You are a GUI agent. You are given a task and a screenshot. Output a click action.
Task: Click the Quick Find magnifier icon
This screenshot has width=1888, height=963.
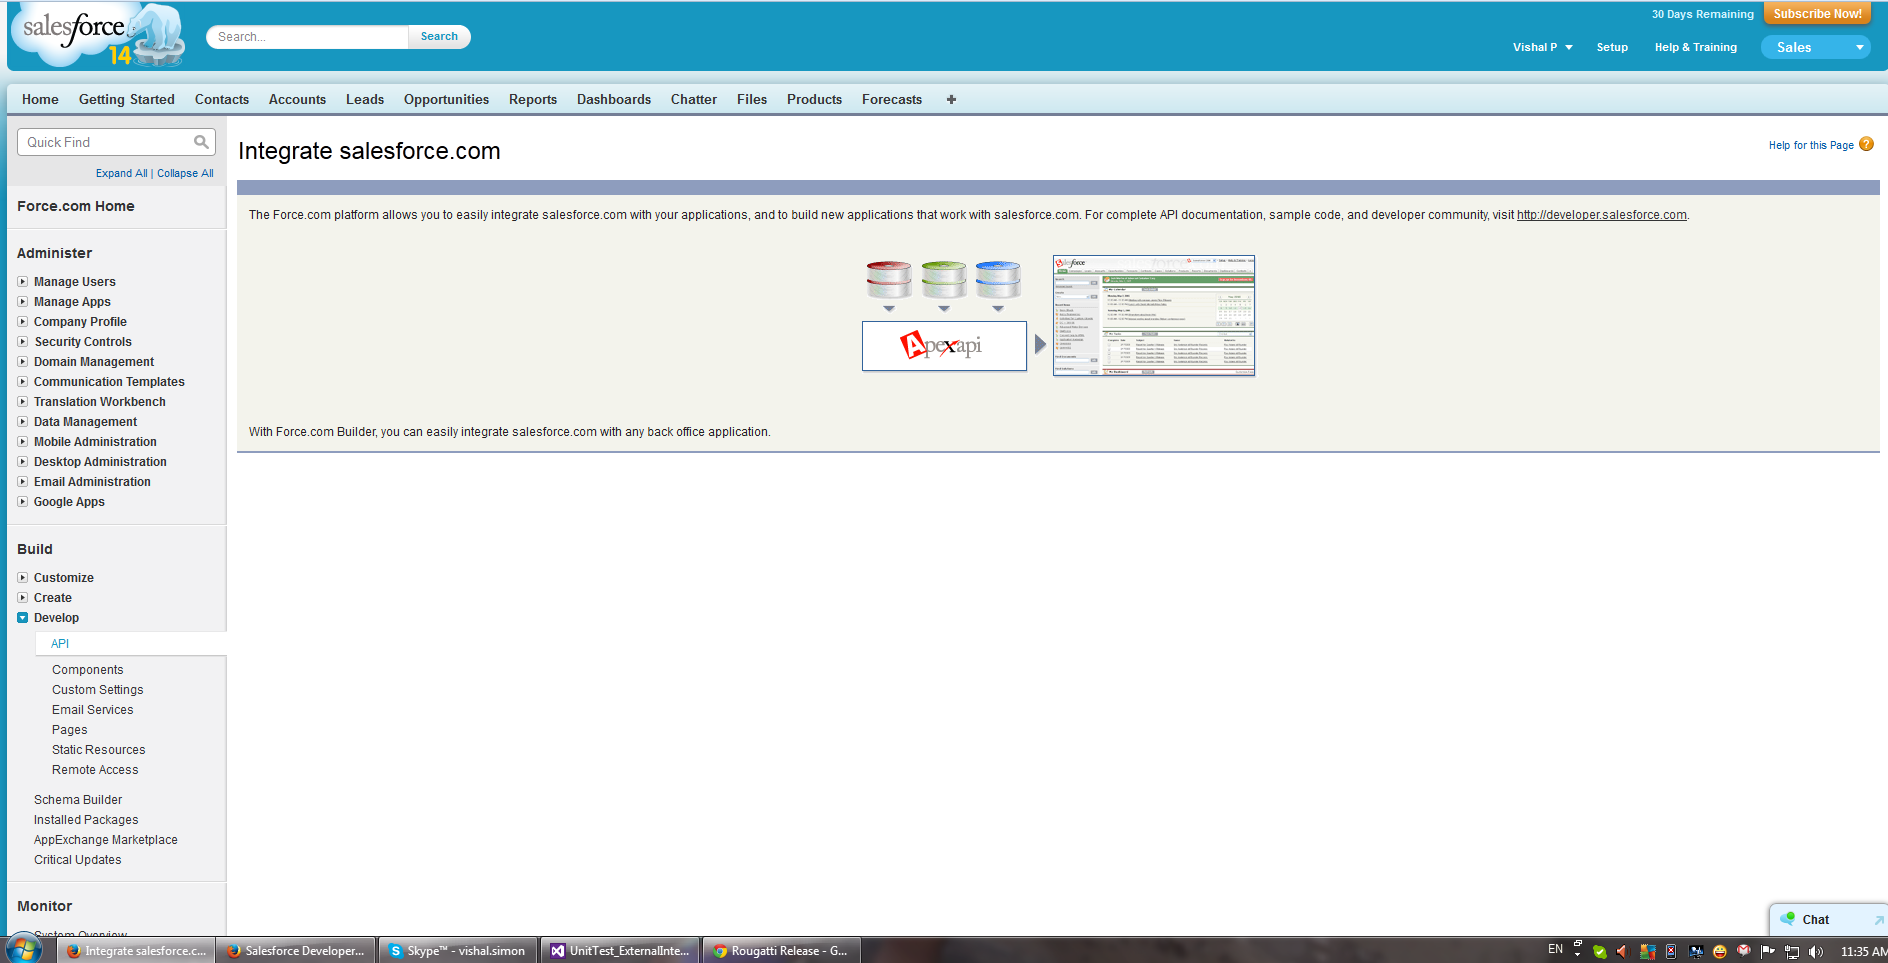coord(201,142)
